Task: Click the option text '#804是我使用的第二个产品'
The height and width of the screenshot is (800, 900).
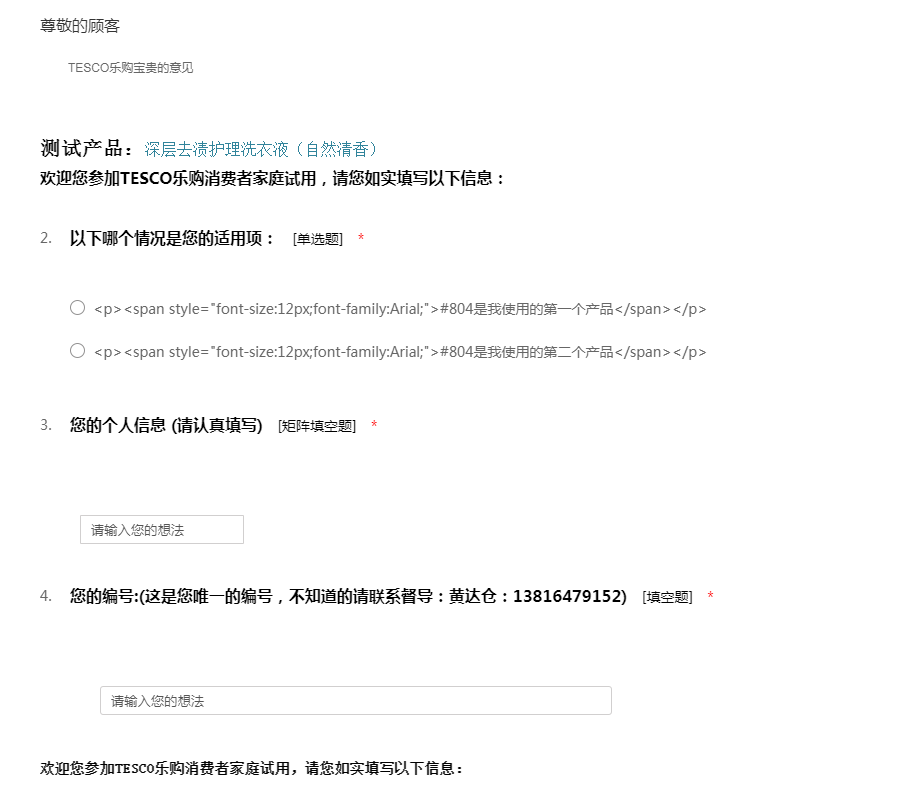Action: (400, 352)
